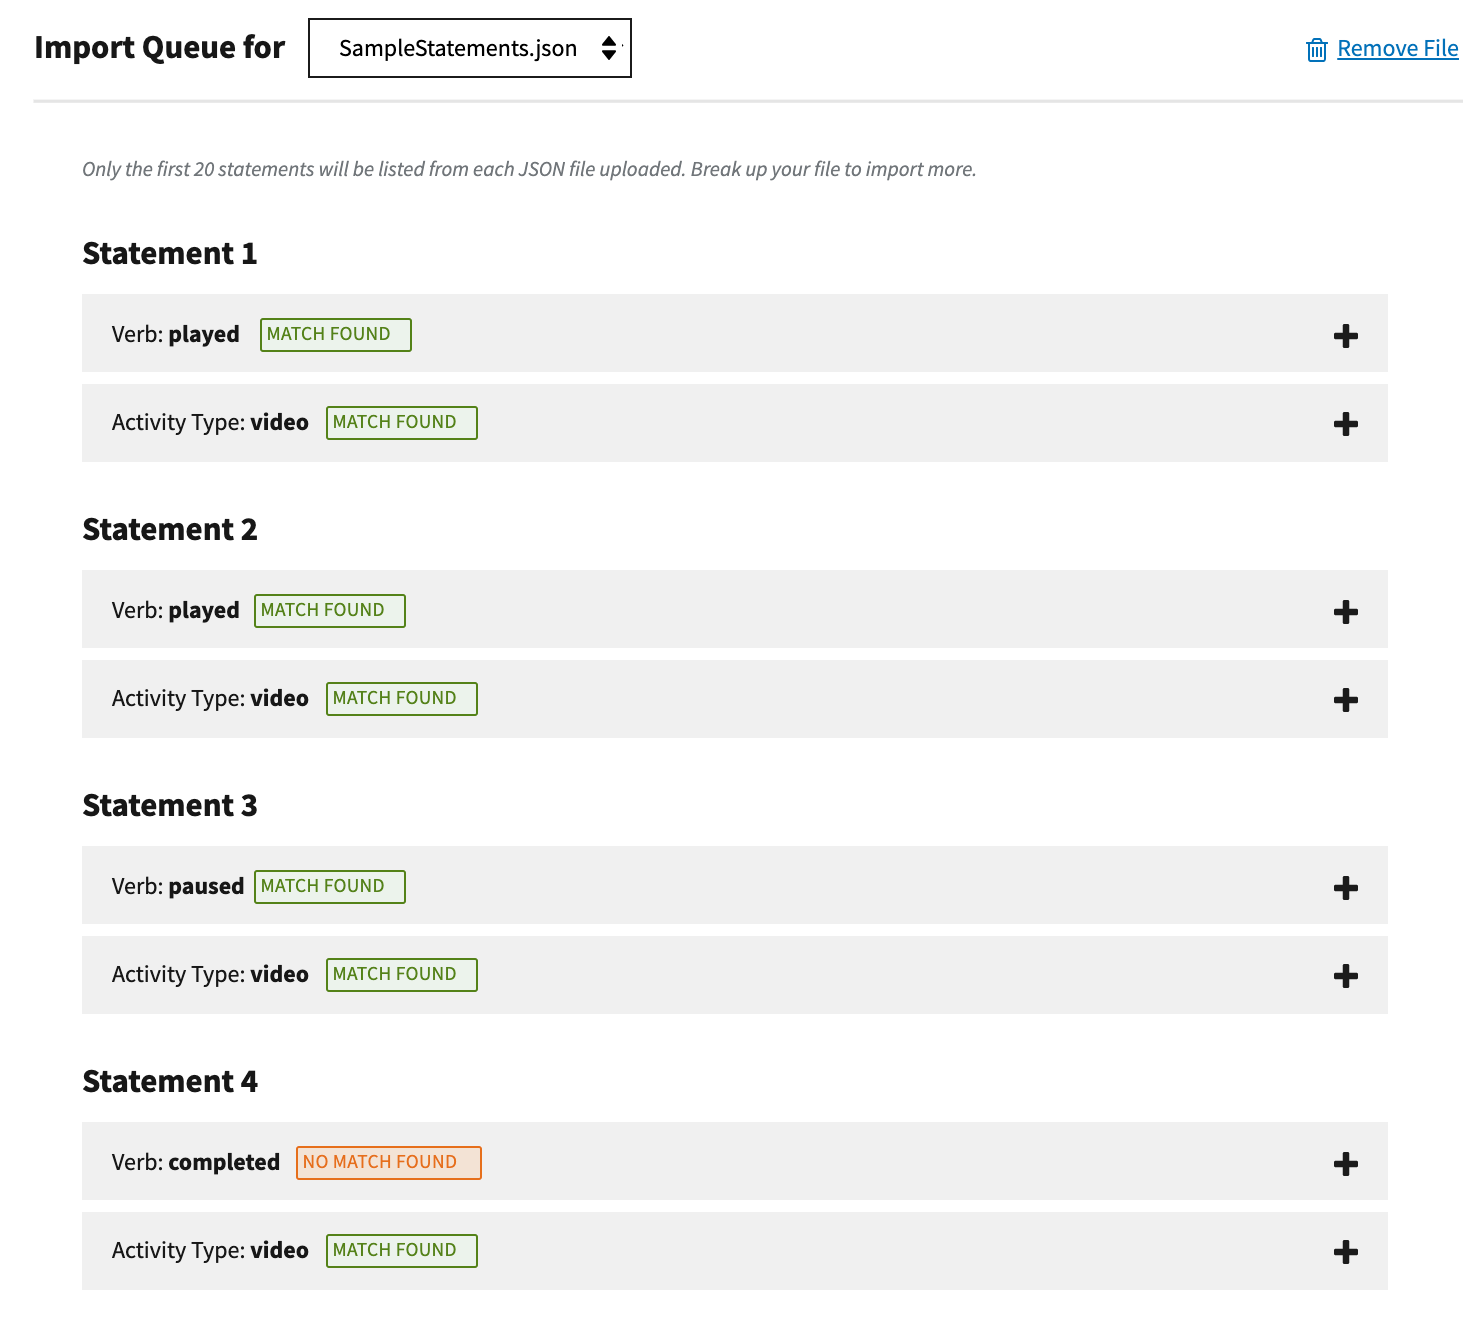Image resolution: width=1484 pixels, height=1322 pixels.
Task: Click plus icon for Statement 2 Activity Type
Action: pos(1345,700)
